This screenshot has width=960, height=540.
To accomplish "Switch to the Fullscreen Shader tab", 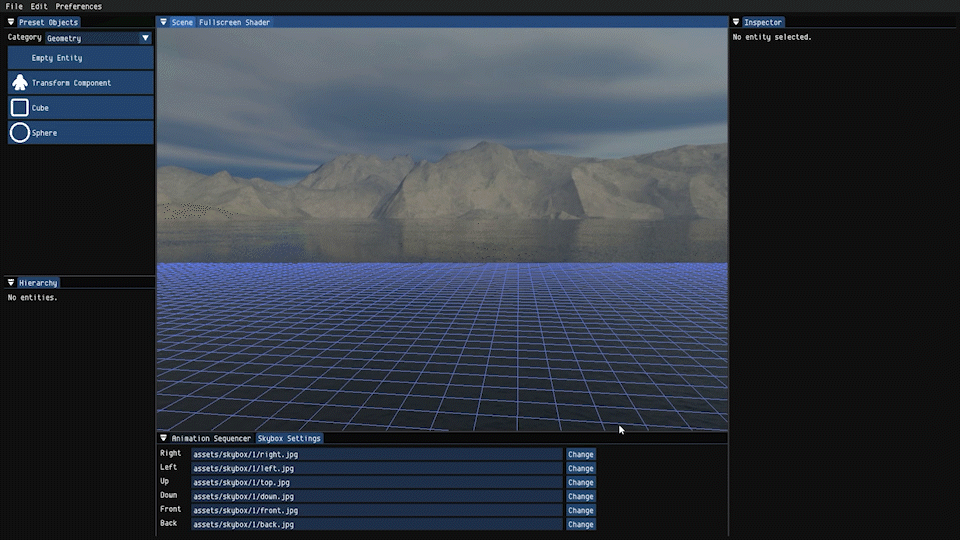I will (x=234, y=22).
